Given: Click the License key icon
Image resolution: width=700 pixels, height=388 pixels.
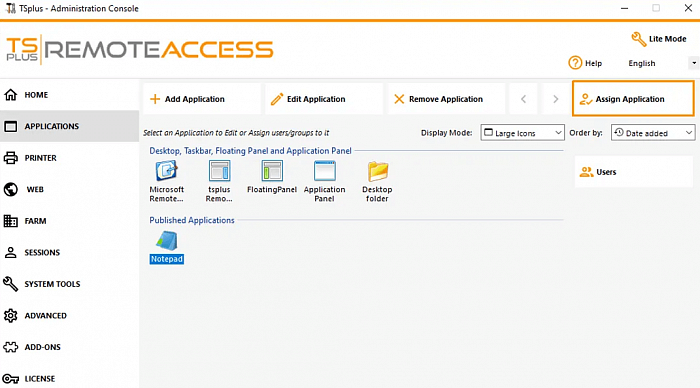Looking at the screenshot, I should click(x=11, y=379).
